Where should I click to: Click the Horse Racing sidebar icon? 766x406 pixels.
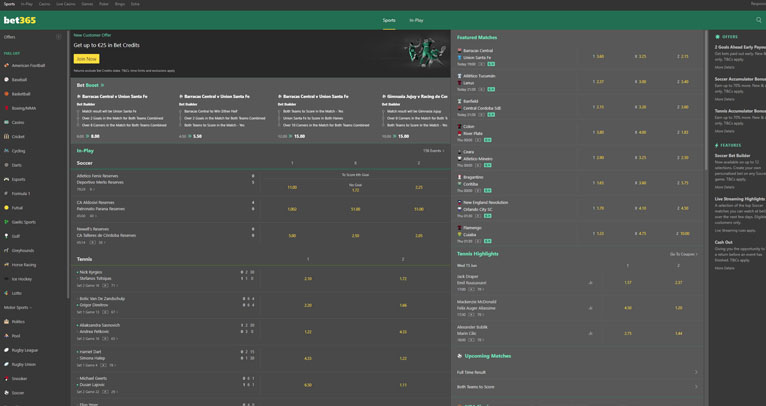coord(7,265)
